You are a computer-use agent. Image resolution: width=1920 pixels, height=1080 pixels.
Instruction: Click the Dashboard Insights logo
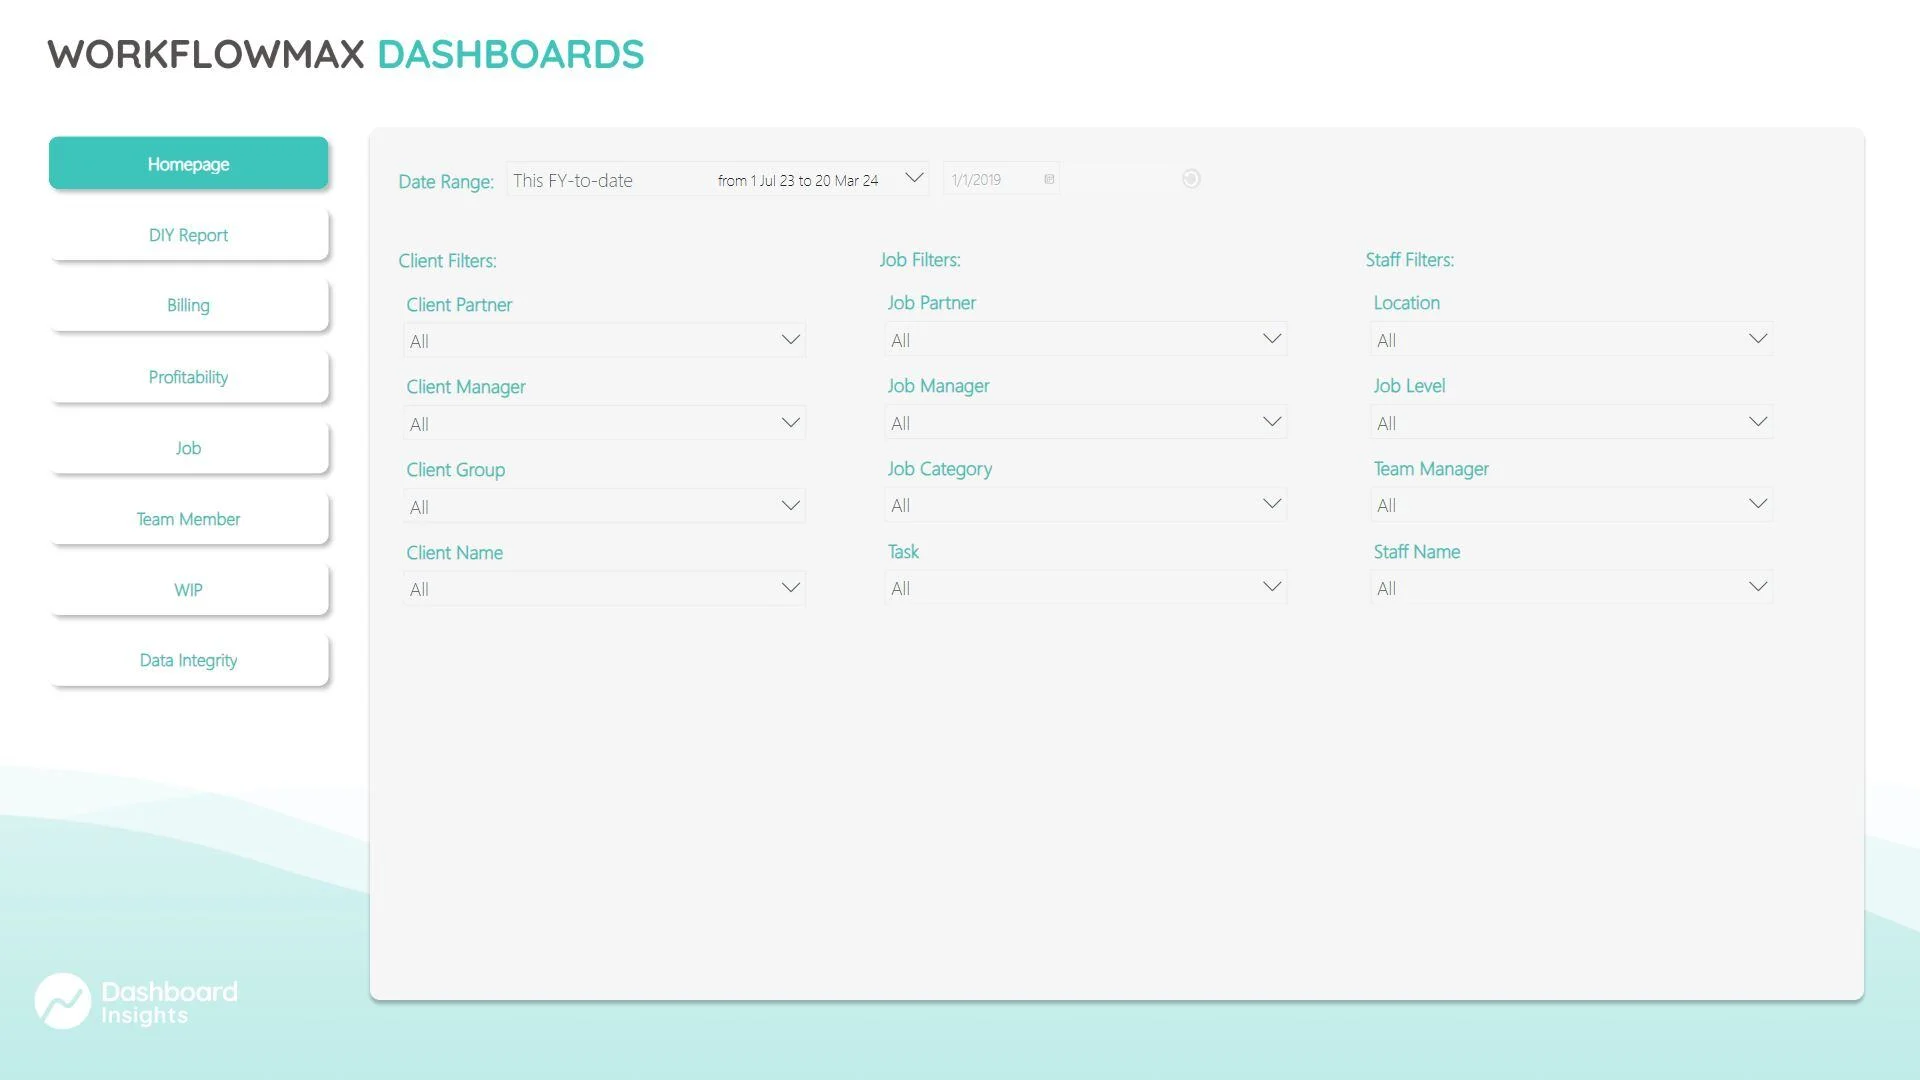click(x=136, y=1001)
